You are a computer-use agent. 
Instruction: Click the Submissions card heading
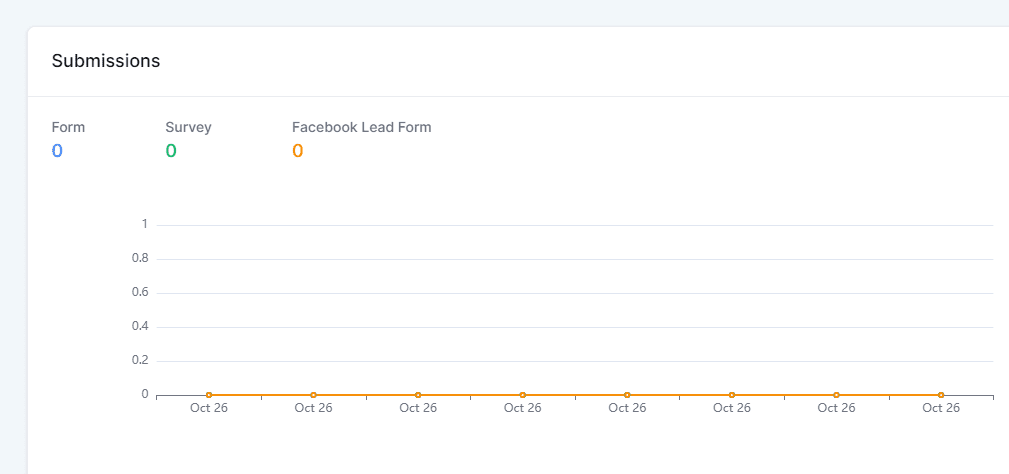(106, 61)
